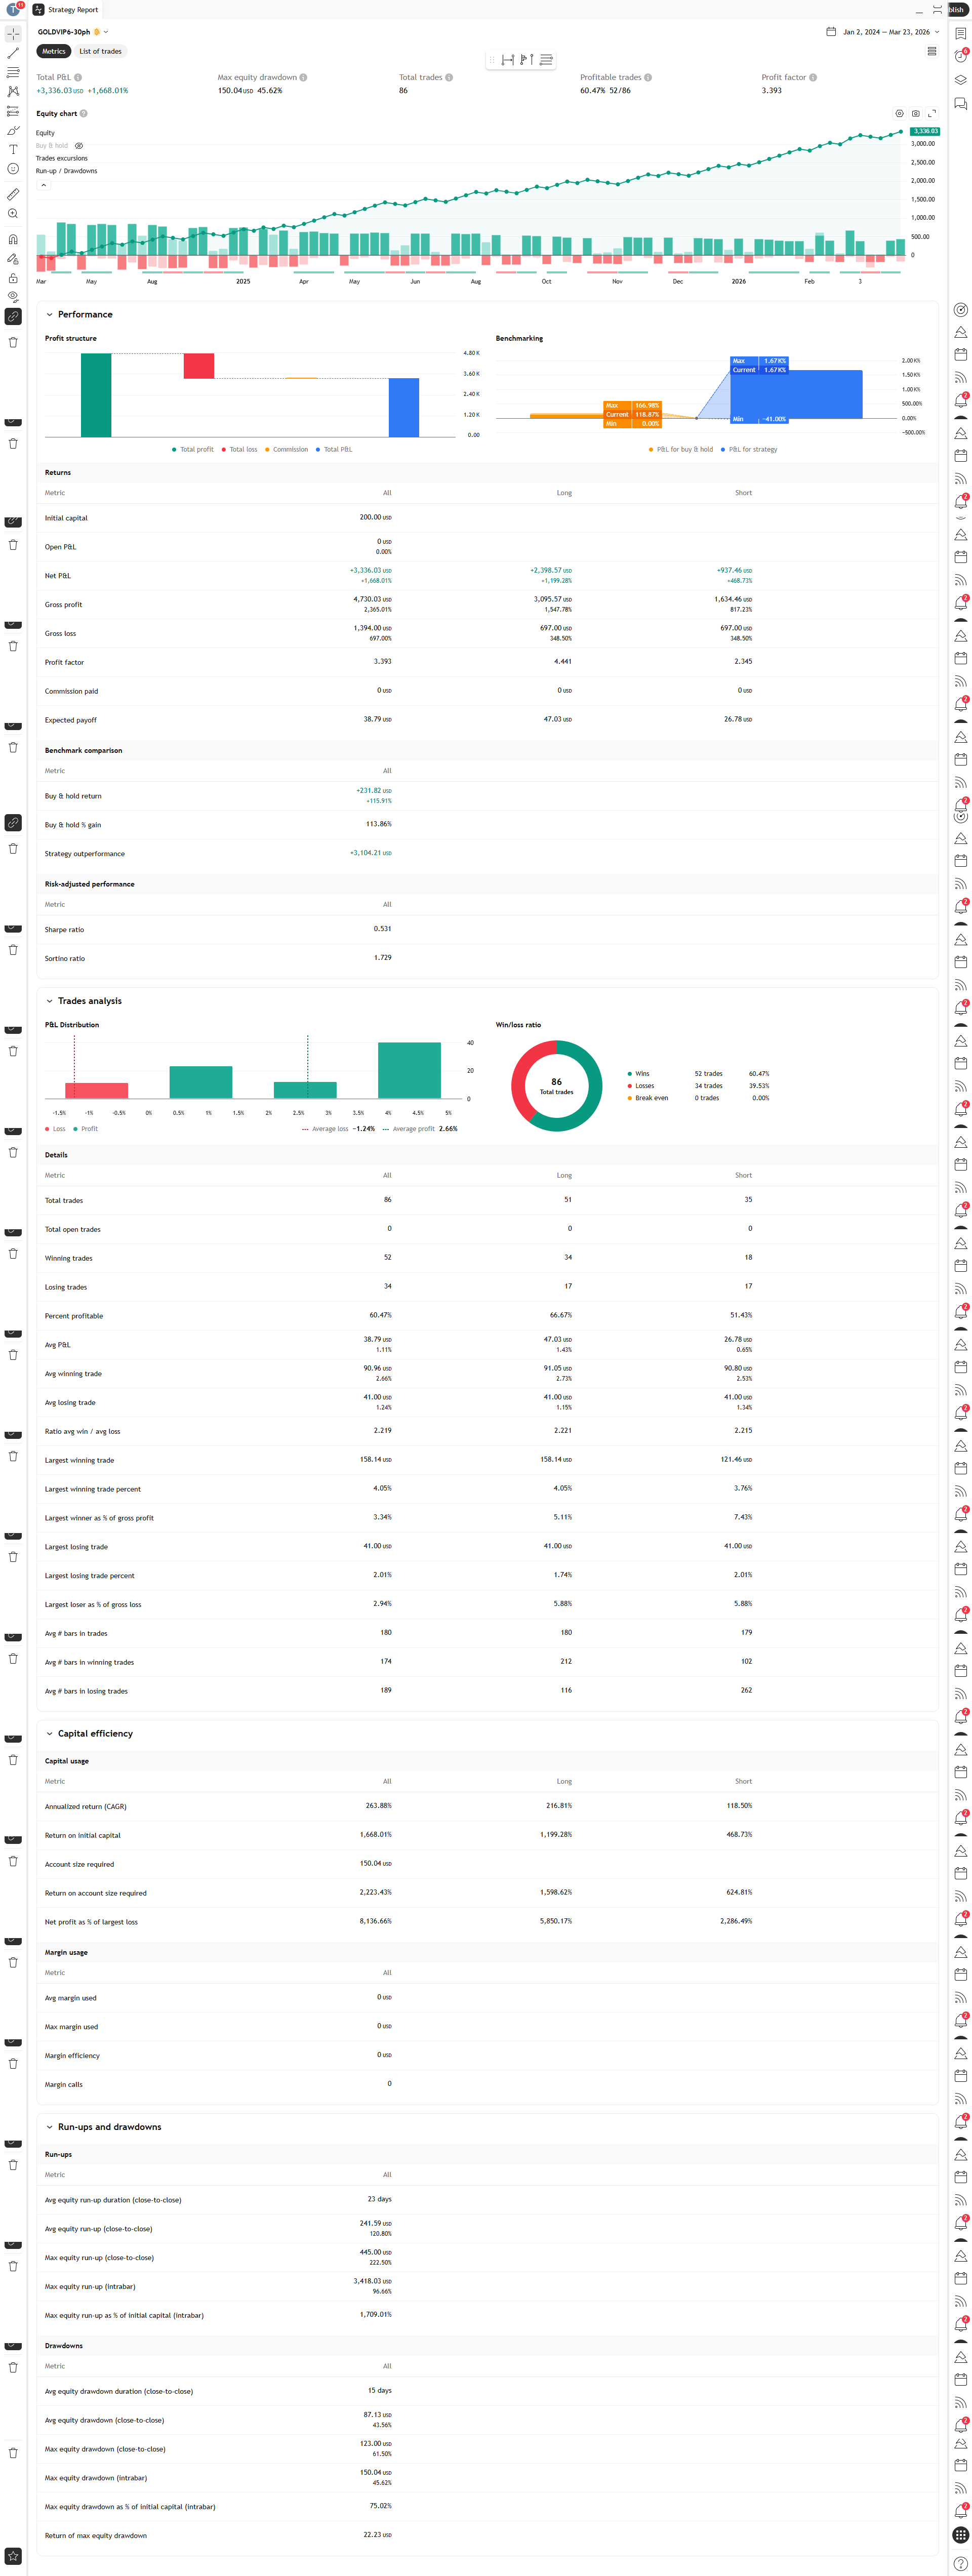Open the chats icon in right sidebar
The image size is (972, 2576).
tap(960, 103)
